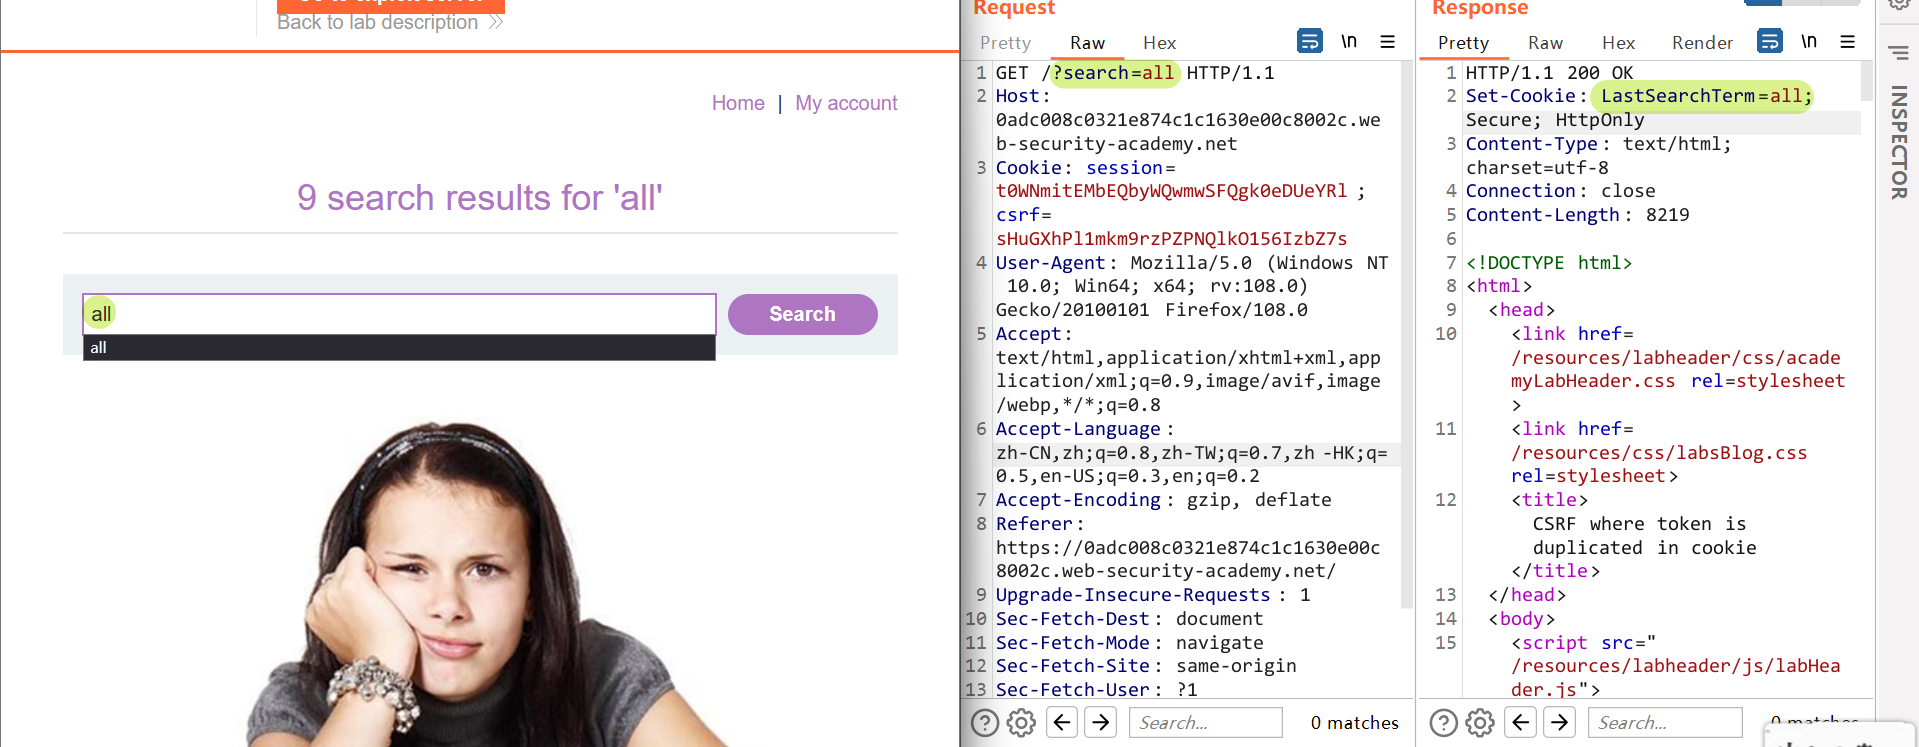Switch Request view to the Hex tab
1919x747 pixels.
[1159, 43]
